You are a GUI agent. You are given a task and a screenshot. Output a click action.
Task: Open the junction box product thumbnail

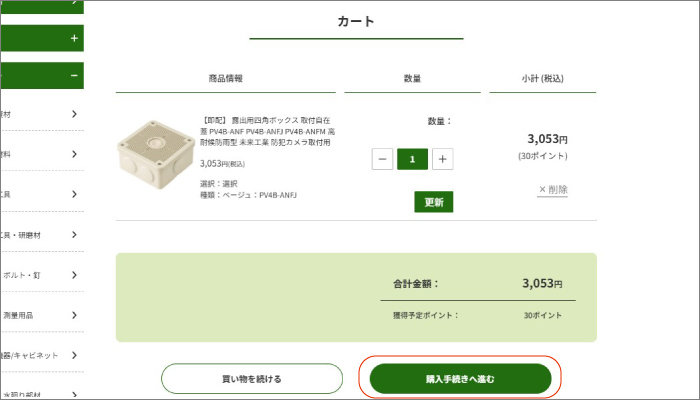(153, 159)
